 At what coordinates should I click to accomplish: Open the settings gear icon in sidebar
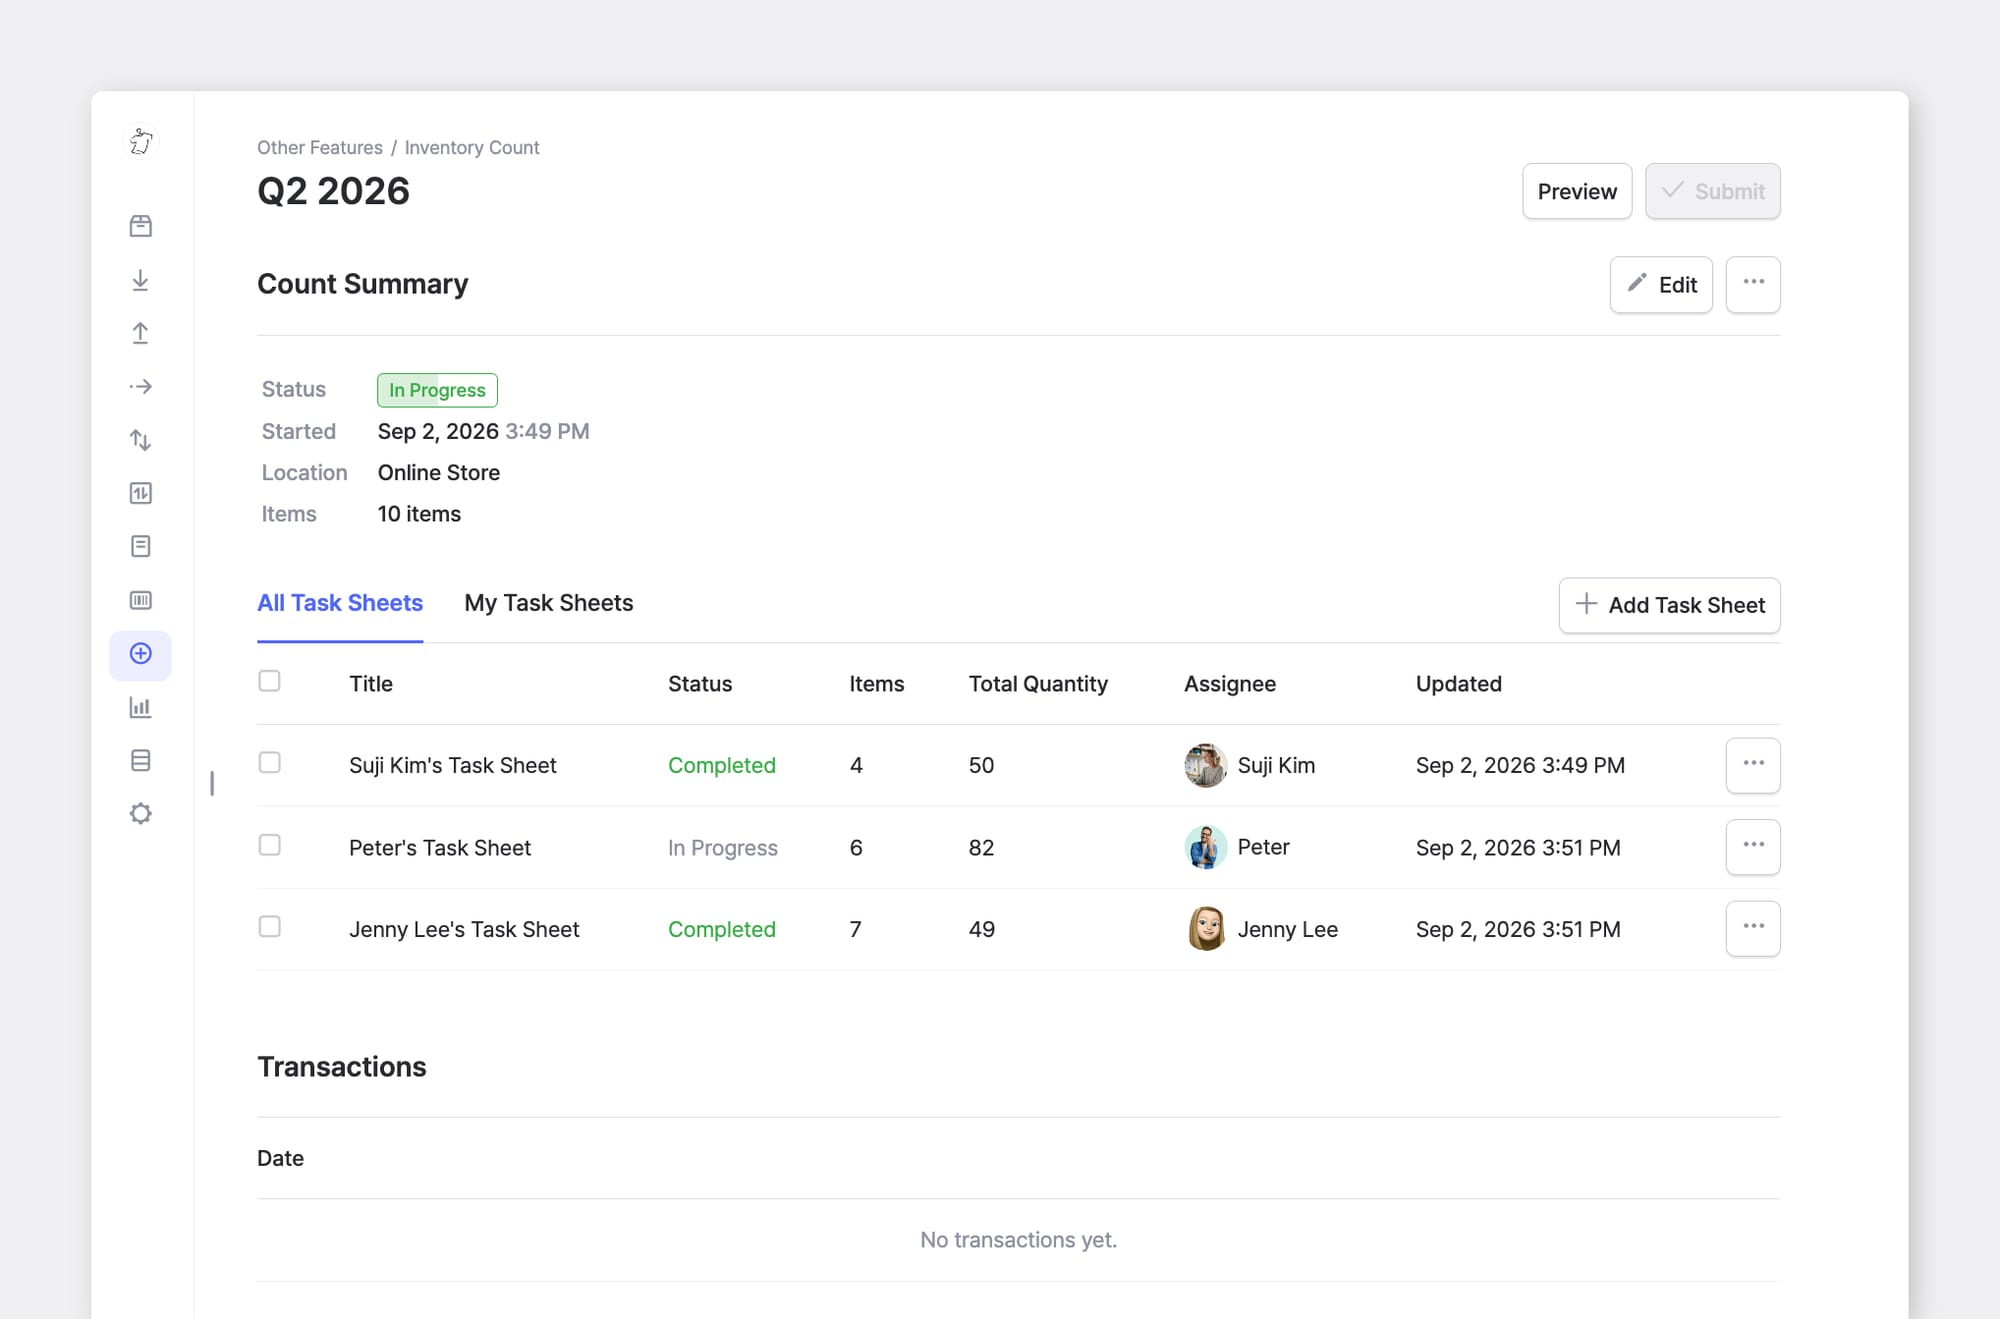point(141,814)
